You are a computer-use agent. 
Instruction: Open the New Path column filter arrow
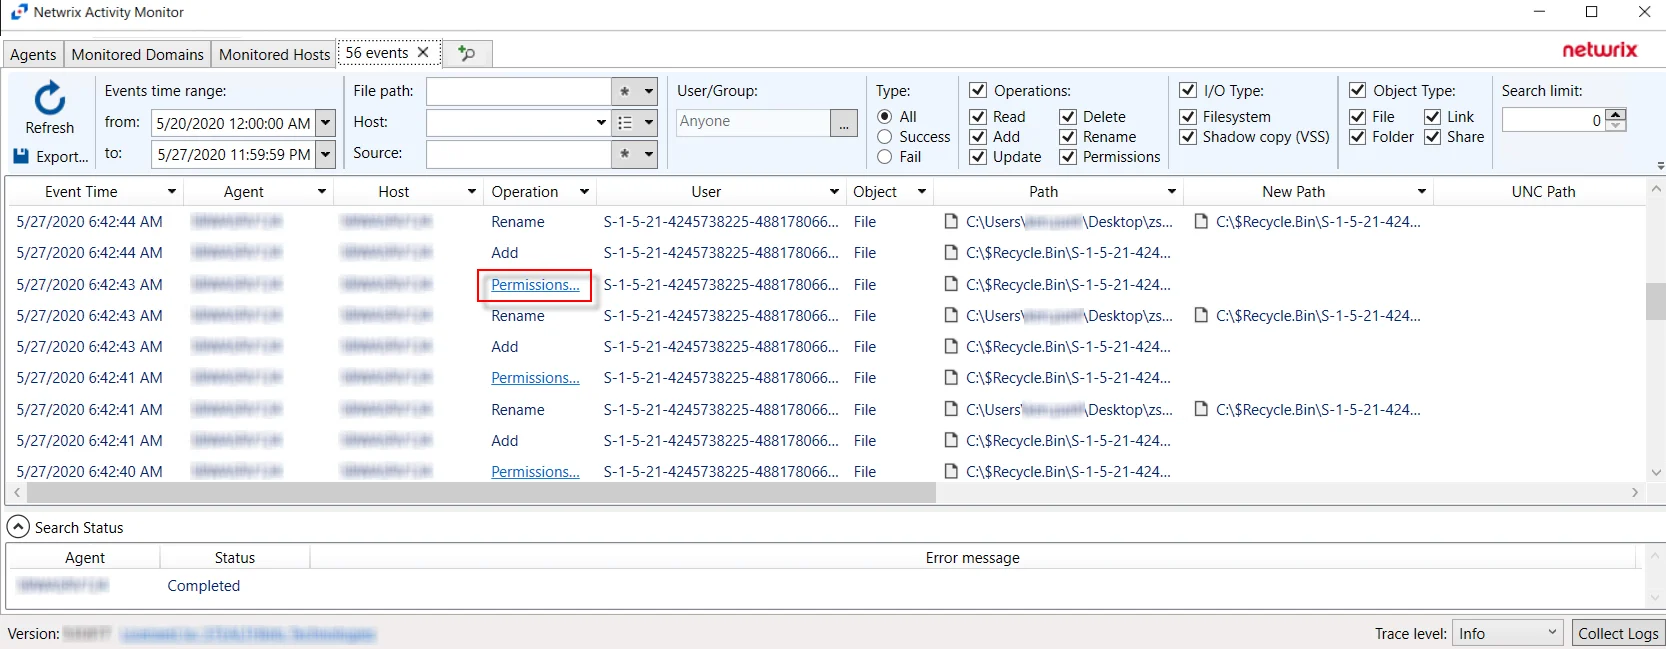[x=1421, y=192]
